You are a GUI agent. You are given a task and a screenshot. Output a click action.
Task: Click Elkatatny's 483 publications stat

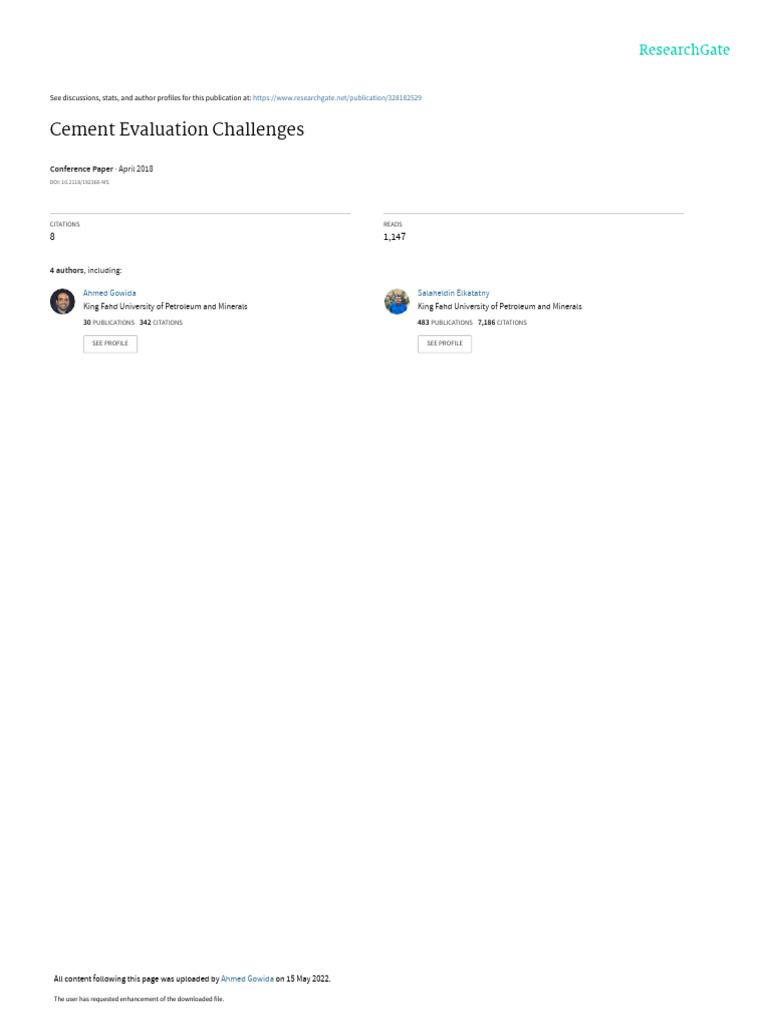click(445, 323)
